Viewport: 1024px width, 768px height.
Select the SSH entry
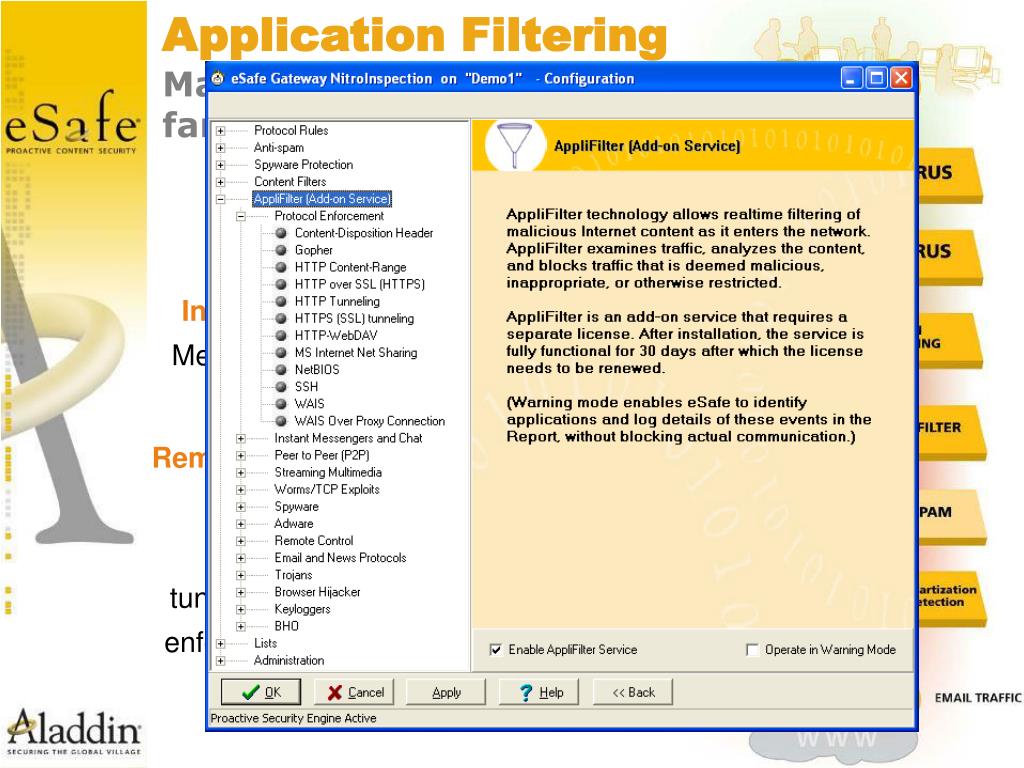[306, 387]
